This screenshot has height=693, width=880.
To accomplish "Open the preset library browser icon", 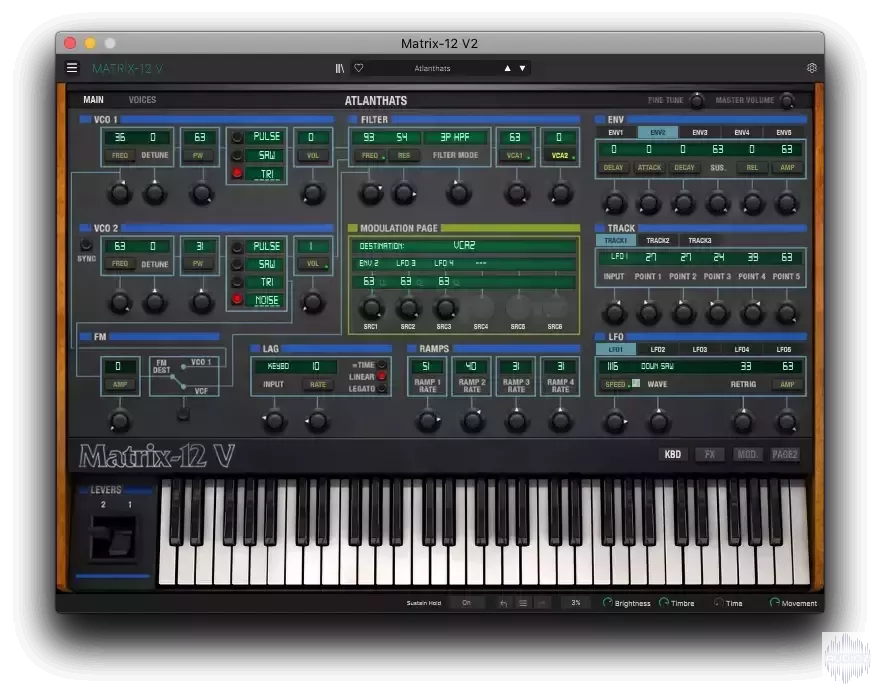I will click(x=340, y=68).
